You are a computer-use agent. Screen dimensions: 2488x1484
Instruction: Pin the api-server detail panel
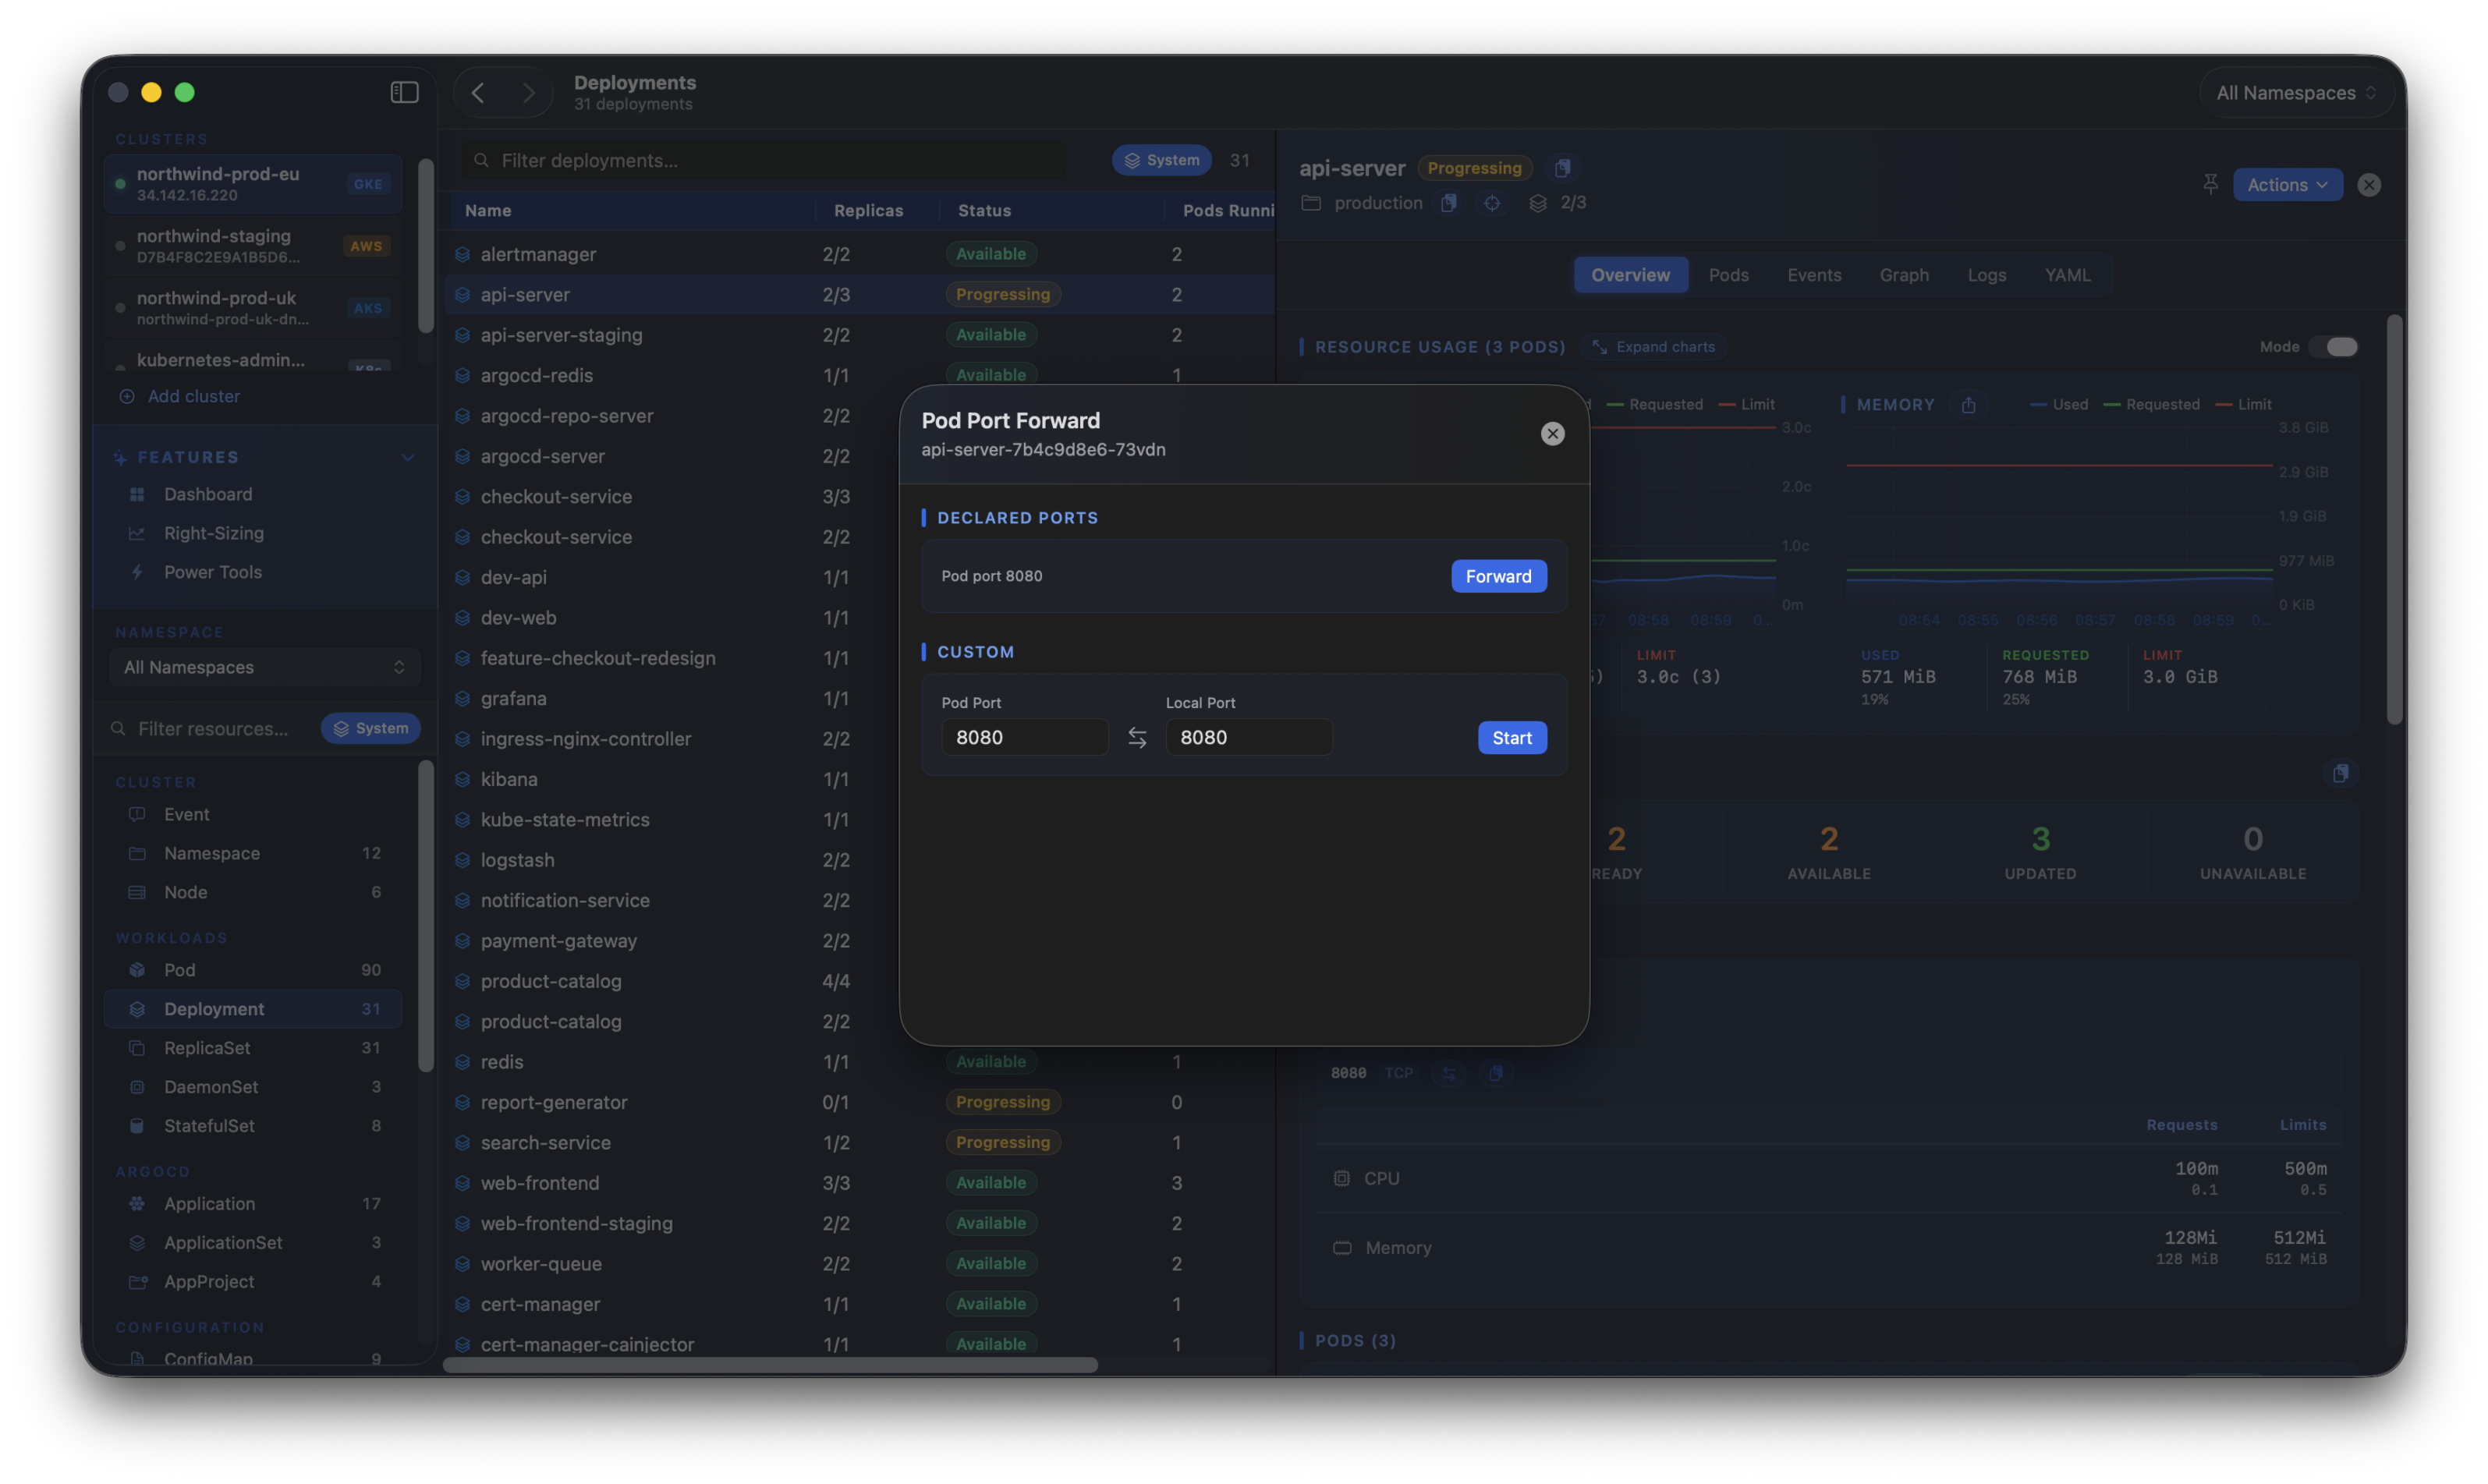coord(2210,185)
